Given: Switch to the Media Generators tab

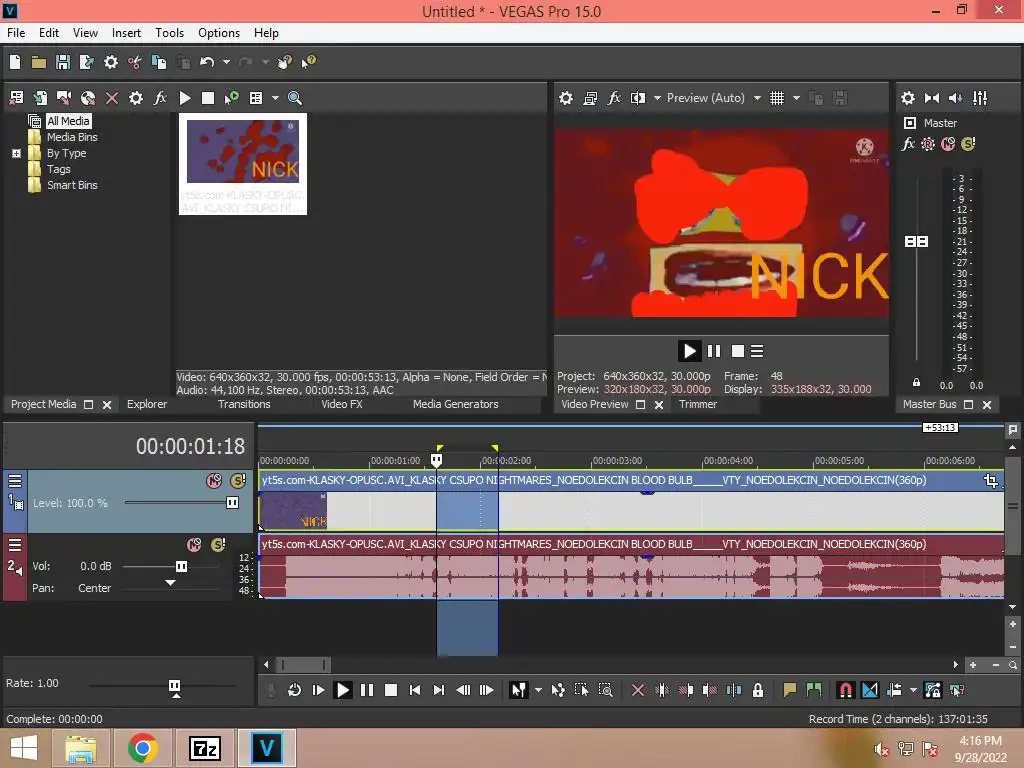Looking at the screenshot, I should click(455, 404).
